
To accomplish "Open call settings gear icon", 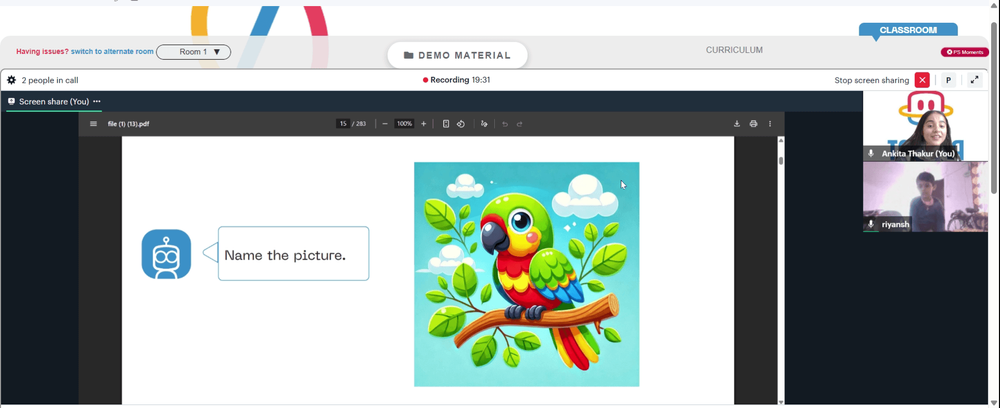I will point(11,80).
